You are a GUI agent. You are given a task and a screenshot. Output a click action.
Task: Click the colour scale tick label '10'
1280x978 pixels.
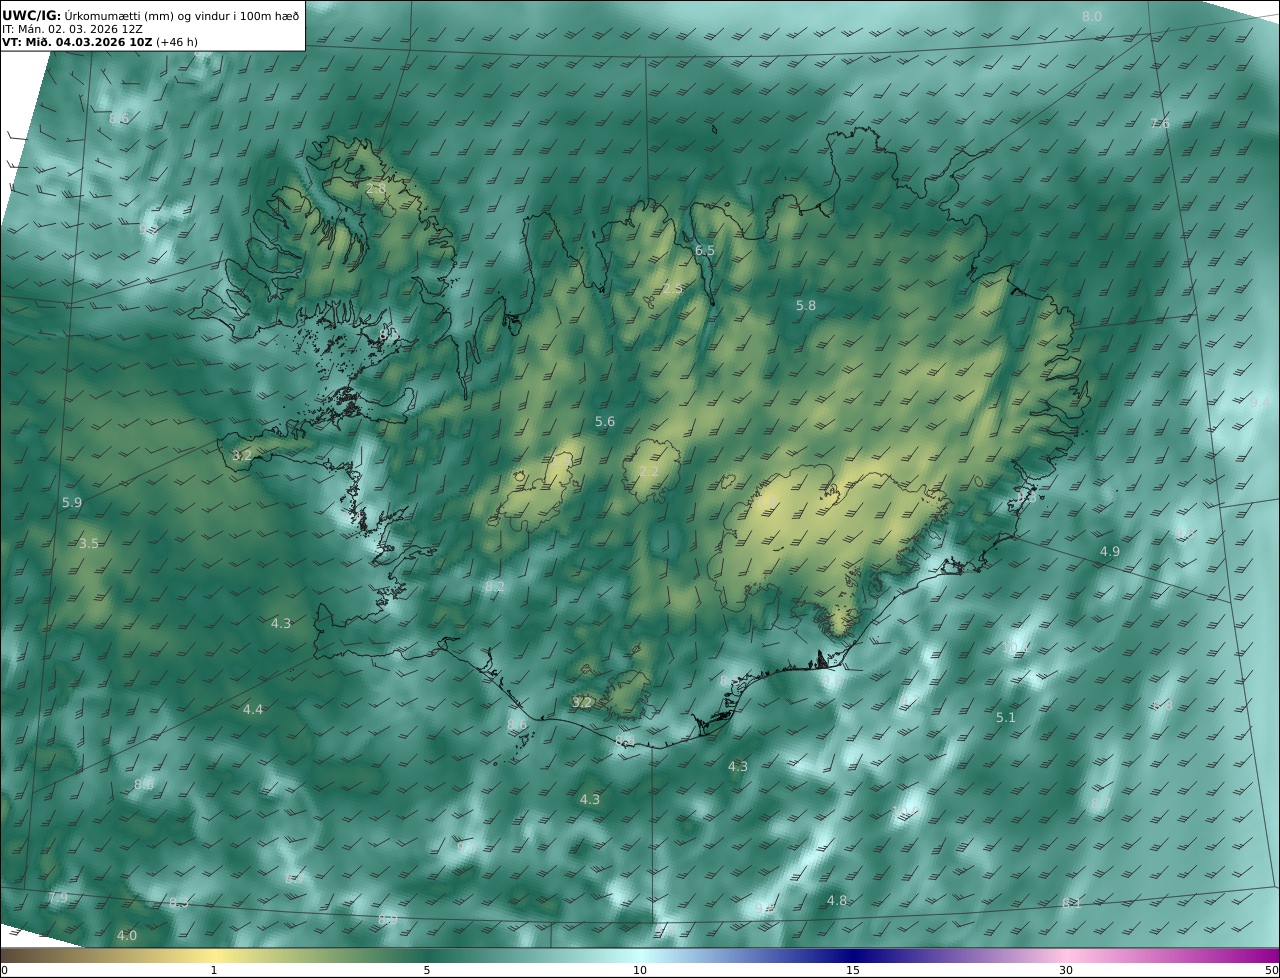click(x=640, y=970)
